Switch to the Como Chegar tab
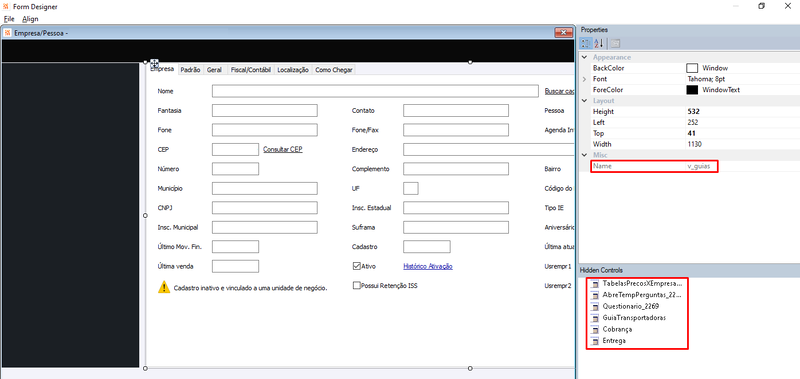 334,70
